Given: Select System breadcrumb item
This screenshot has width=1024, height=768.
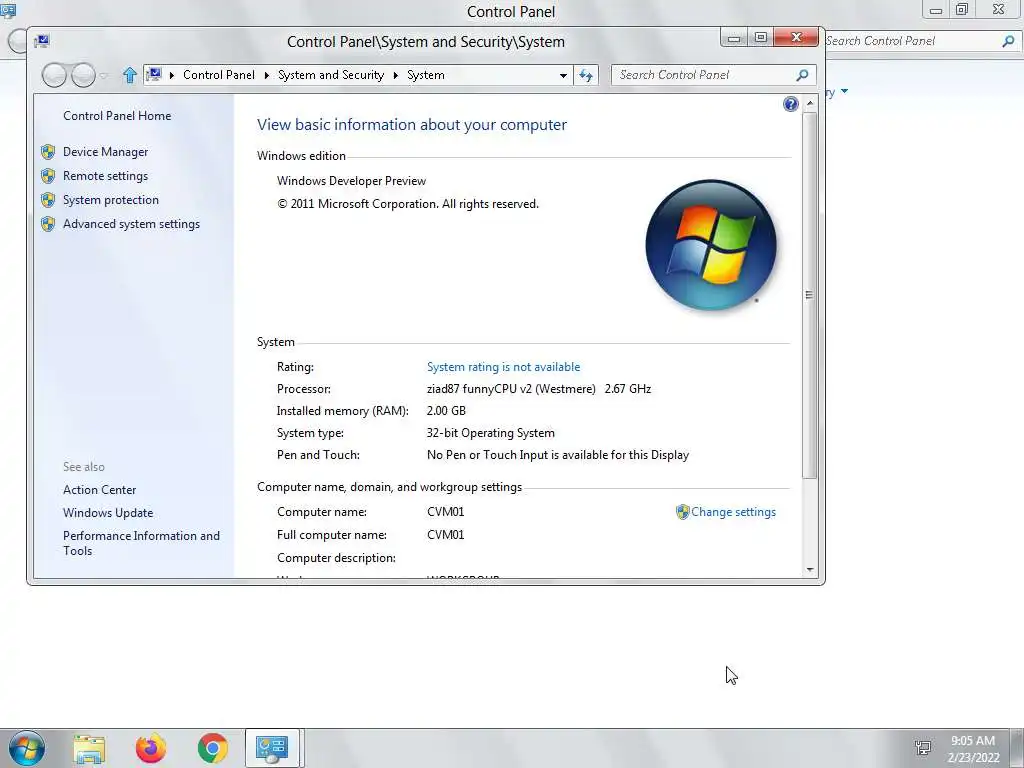Looking at the screenshot, I should click(426, 74).
